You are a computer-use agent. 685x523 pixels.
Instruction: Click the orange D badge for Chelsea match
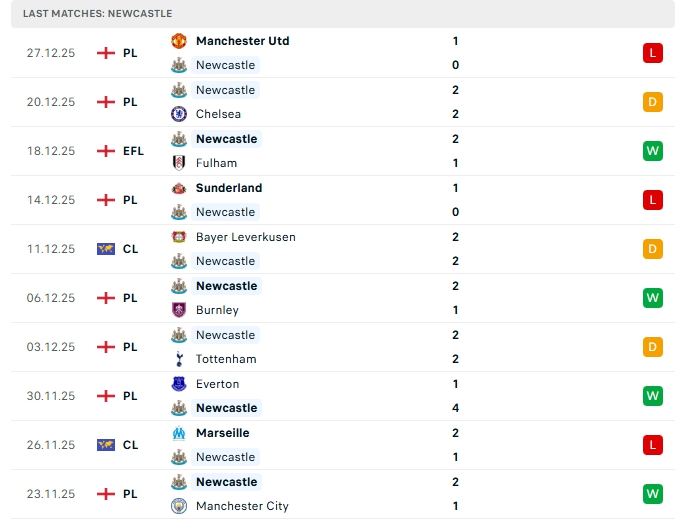pyautogui.click(x=653, y=102)
